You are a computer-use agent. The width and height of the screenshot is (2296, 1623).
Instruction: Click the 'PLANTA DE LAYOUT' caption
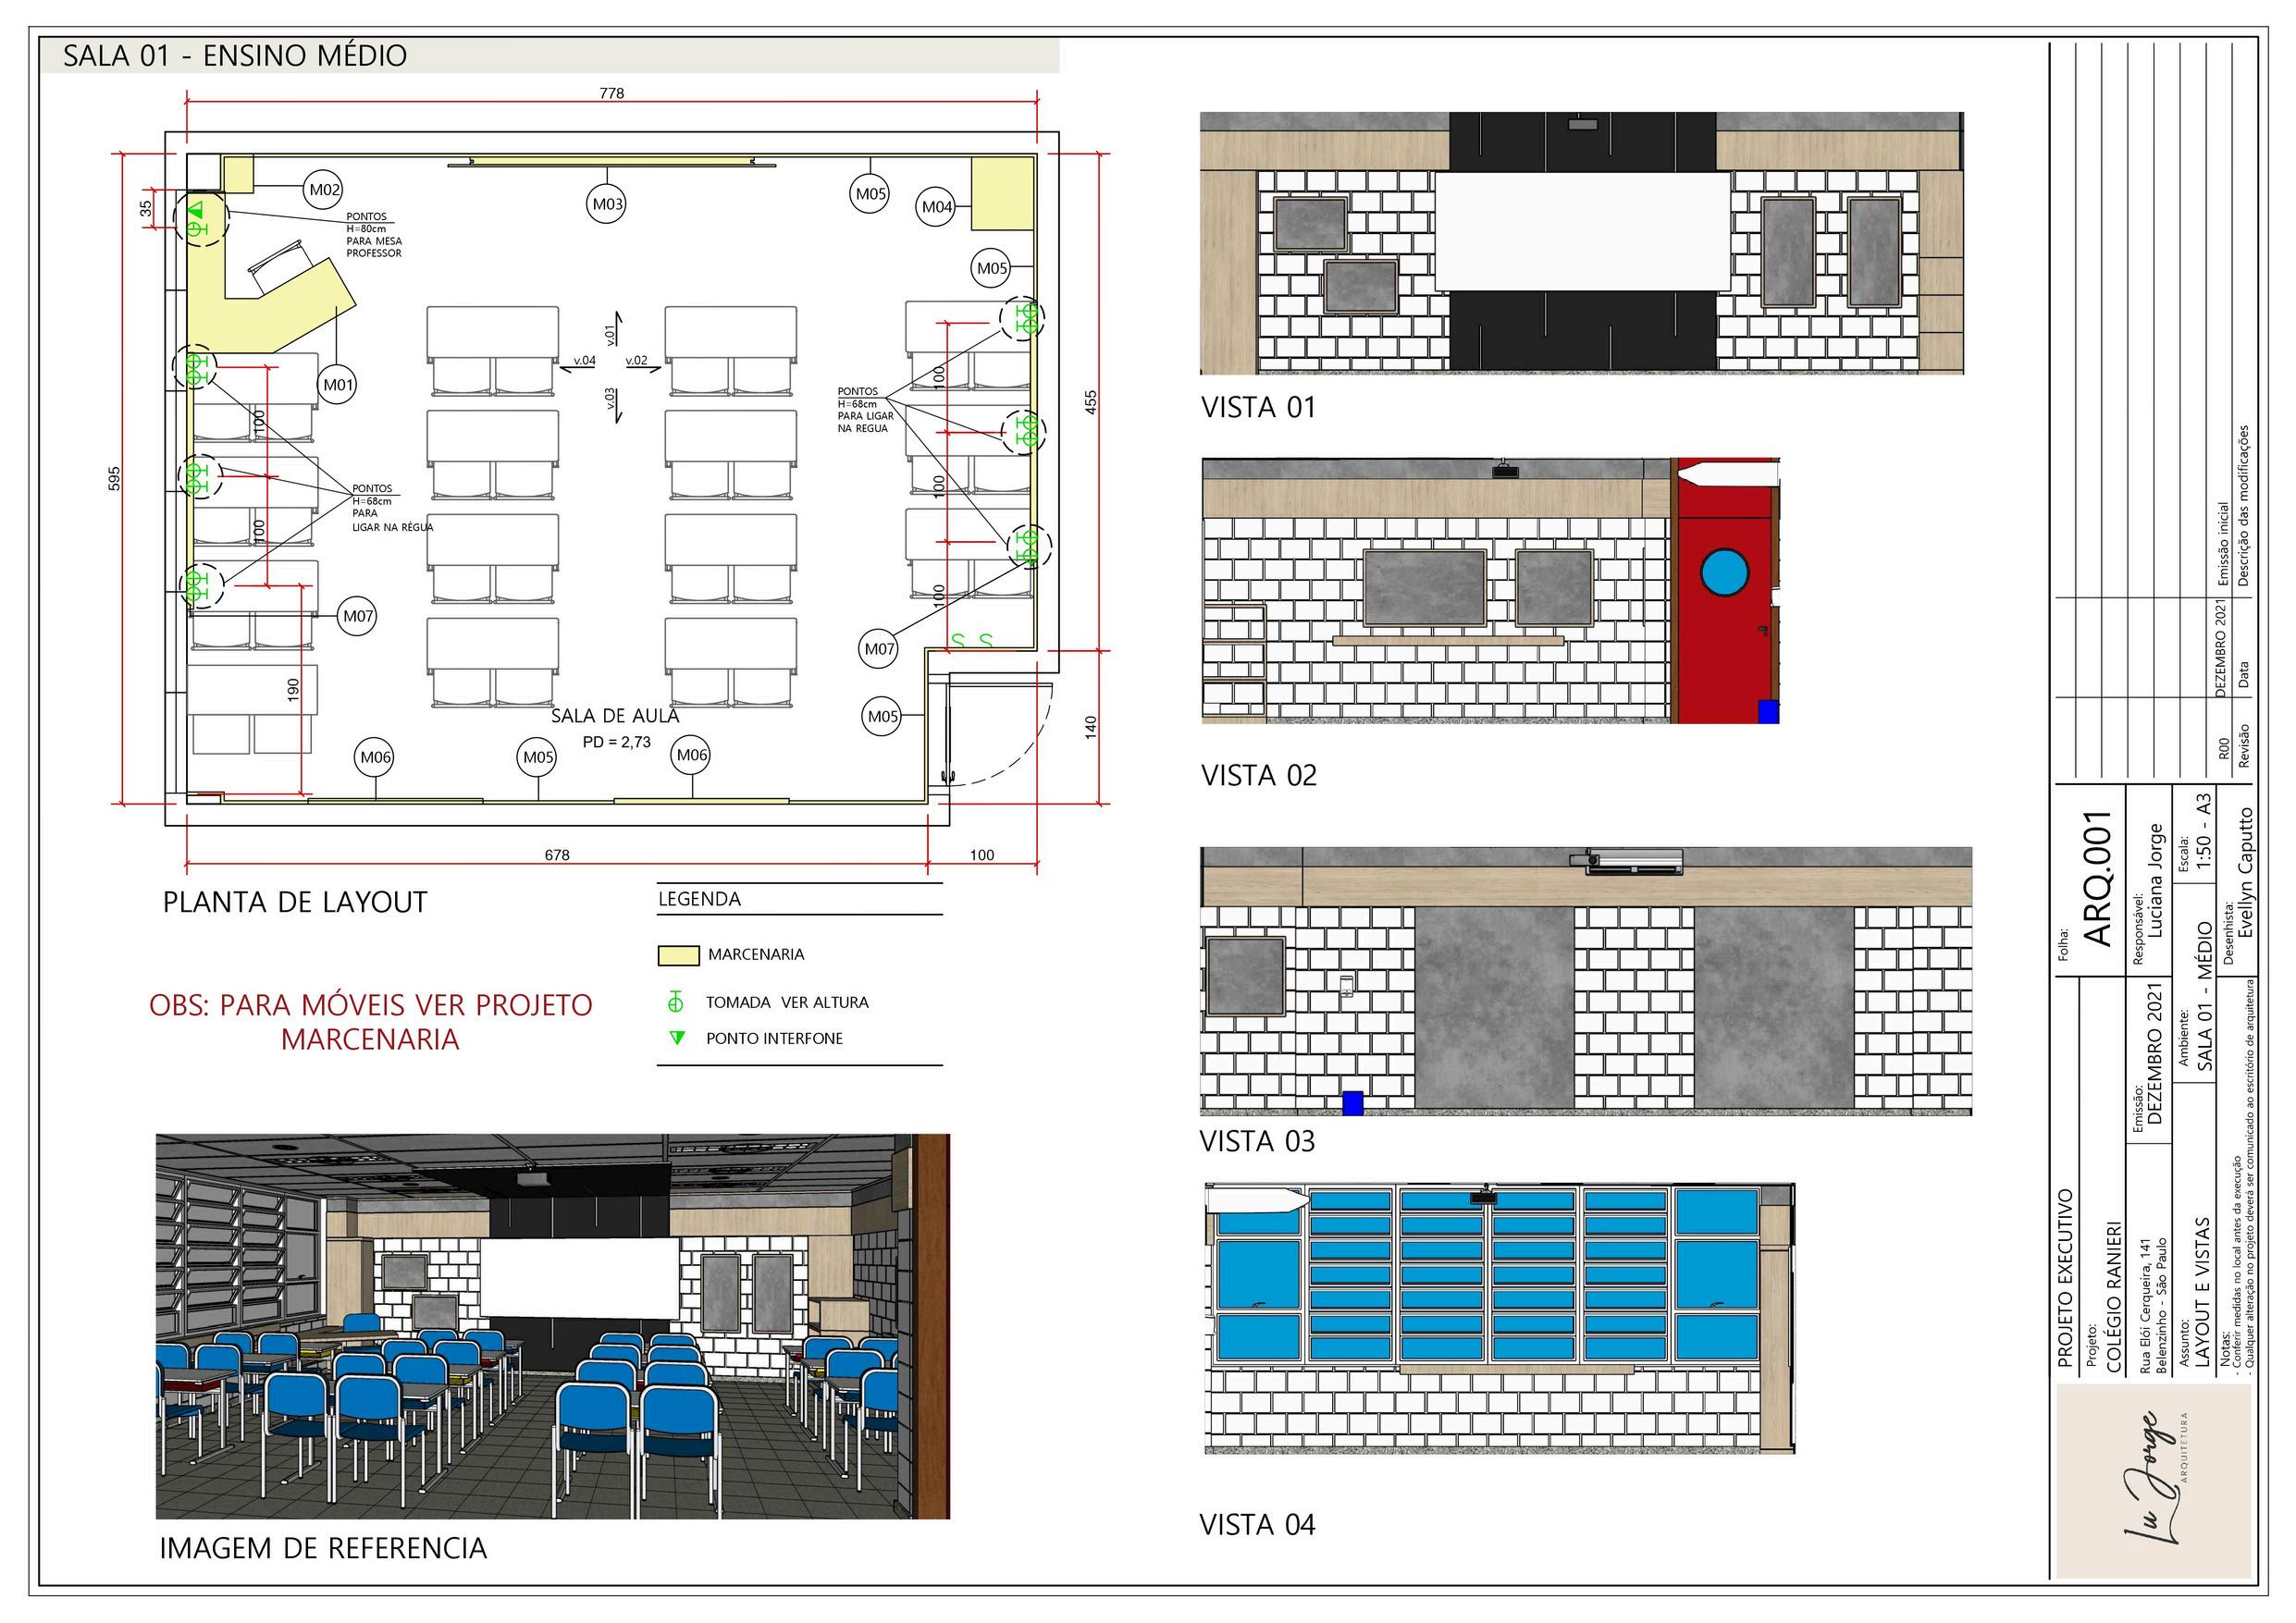click(x=295, y=902)
